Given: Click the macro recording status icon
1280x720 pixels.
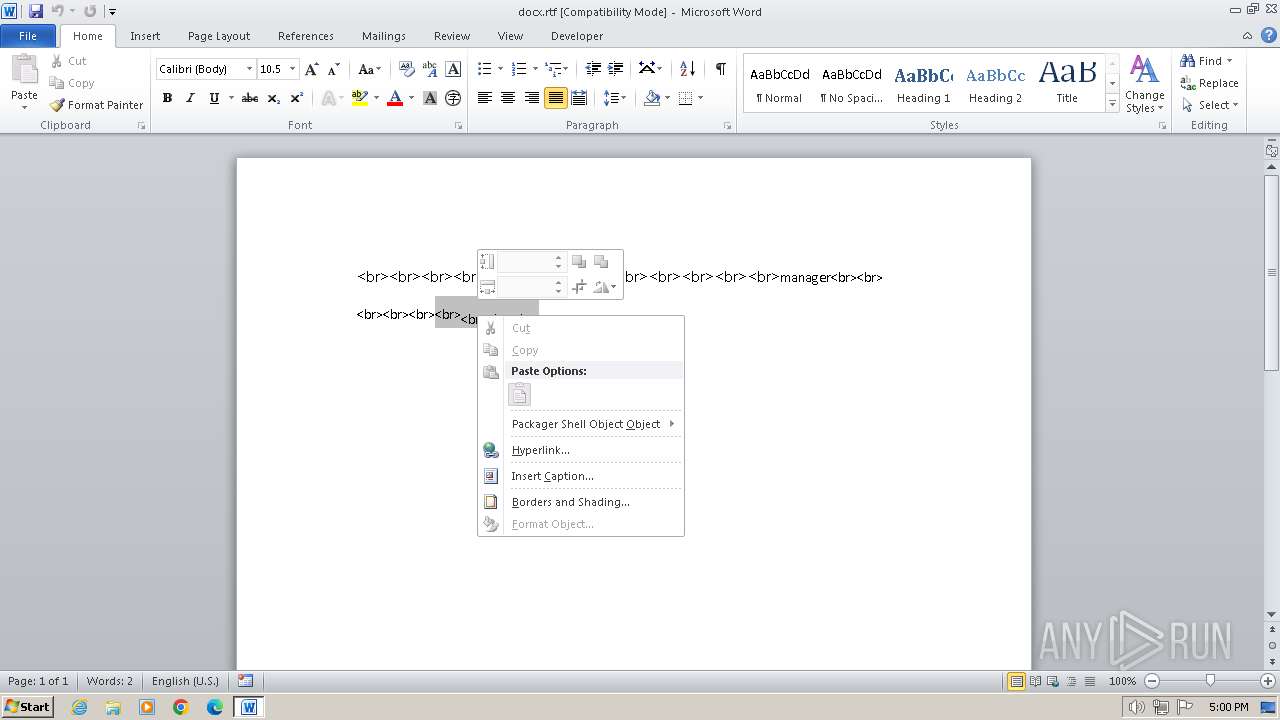Looking at the screenshot, I should tap(245, 681).
